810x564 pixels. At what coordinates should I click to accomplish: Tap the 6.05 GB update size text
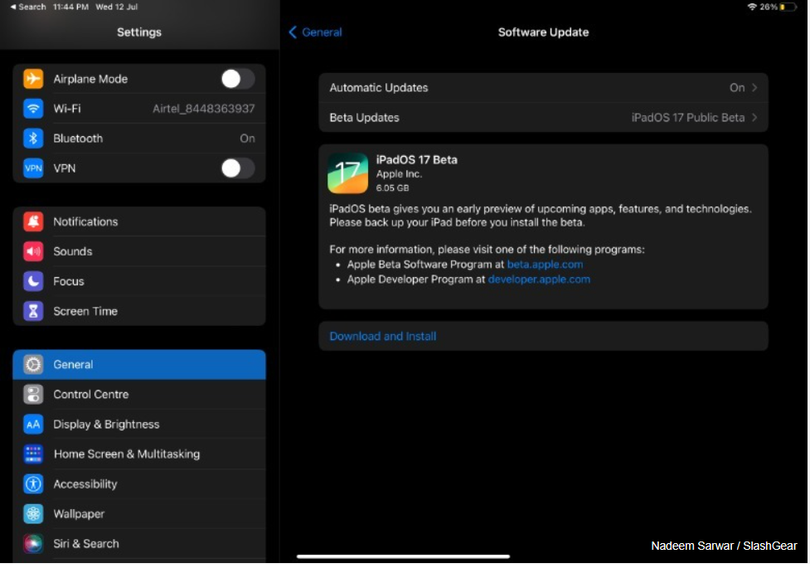[393, 188]
